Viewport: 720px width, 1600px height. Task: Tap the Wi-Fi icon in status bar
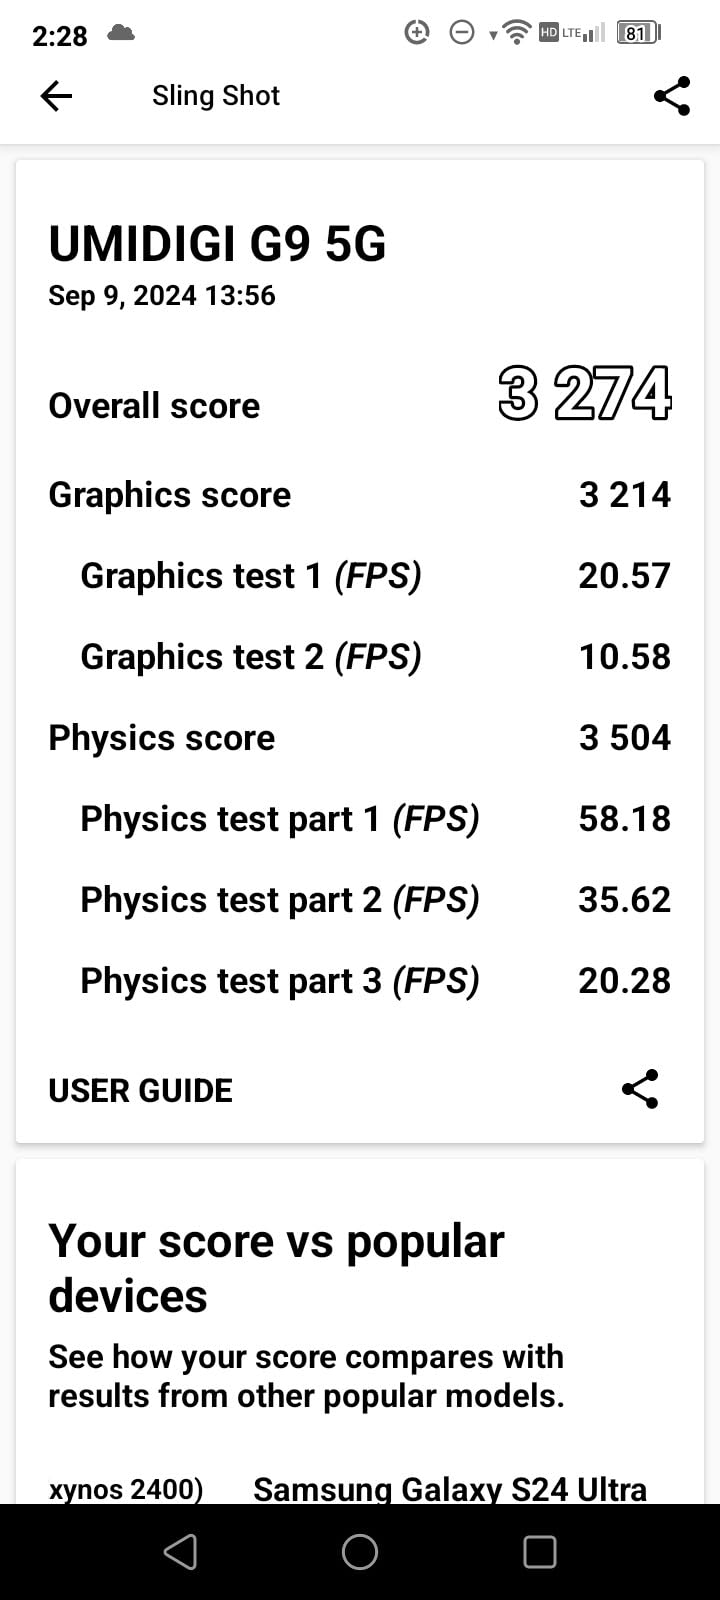tap(517, 33)
